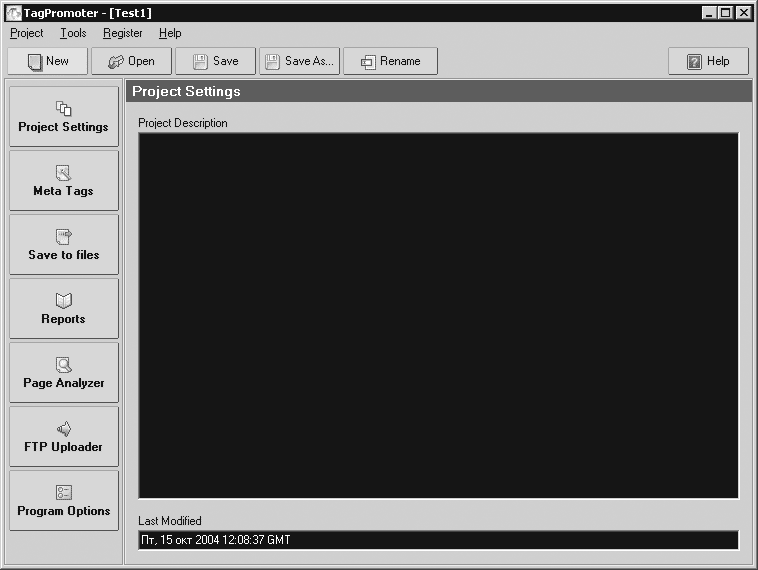
Task: Click the Rename button text
Action: 400,61
